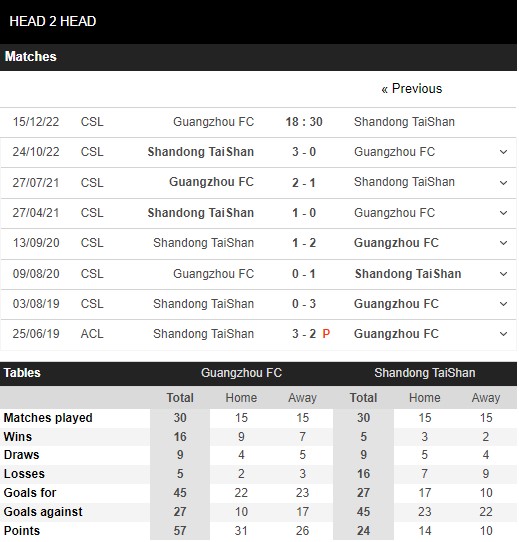Screen dimensions: 519x542
Task: Click the « Previous link
Action: (x=411, y=89)
